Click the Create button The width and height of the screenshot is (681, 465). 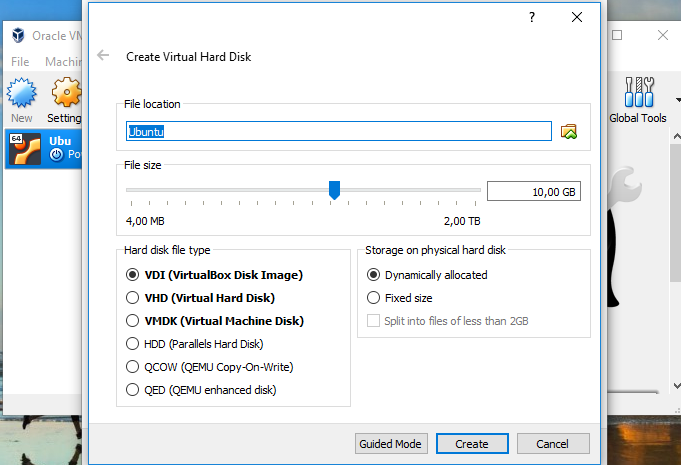[472, 444]
